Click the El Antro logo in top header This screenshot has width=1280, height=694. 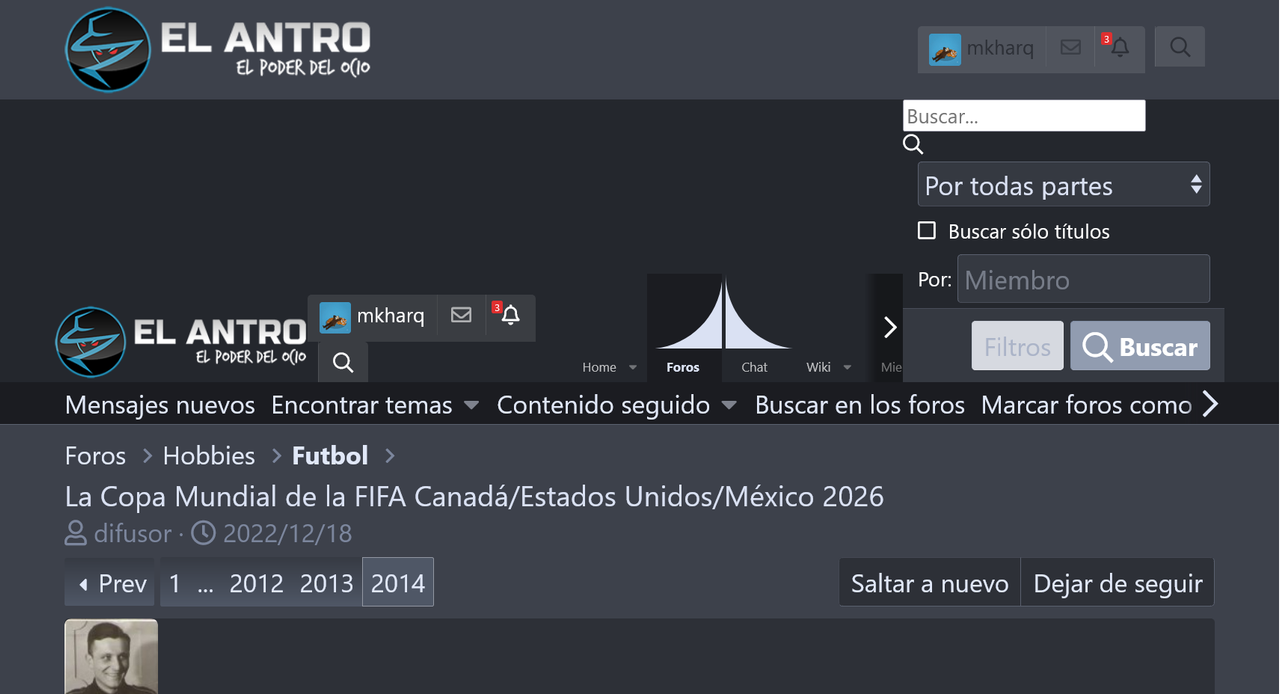(x=218, y=50)
